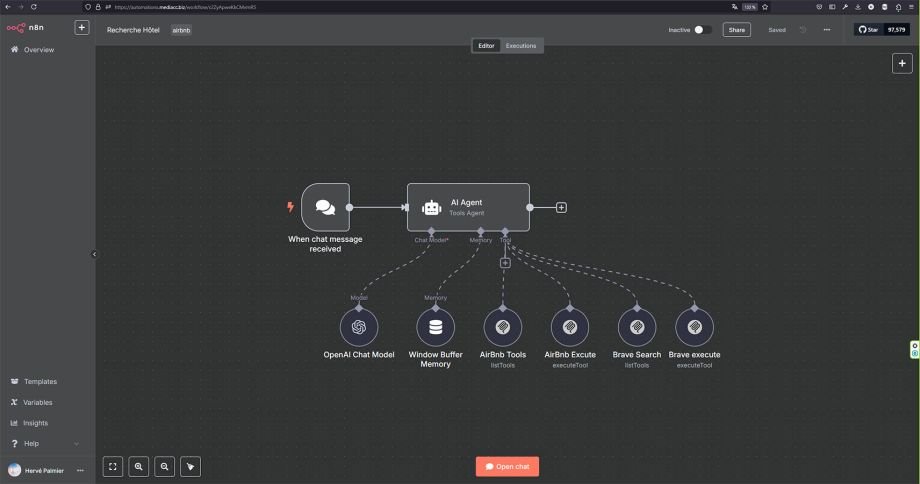Click the zoom in button
This screenshot has height=484, width=920.
(138, 466)
